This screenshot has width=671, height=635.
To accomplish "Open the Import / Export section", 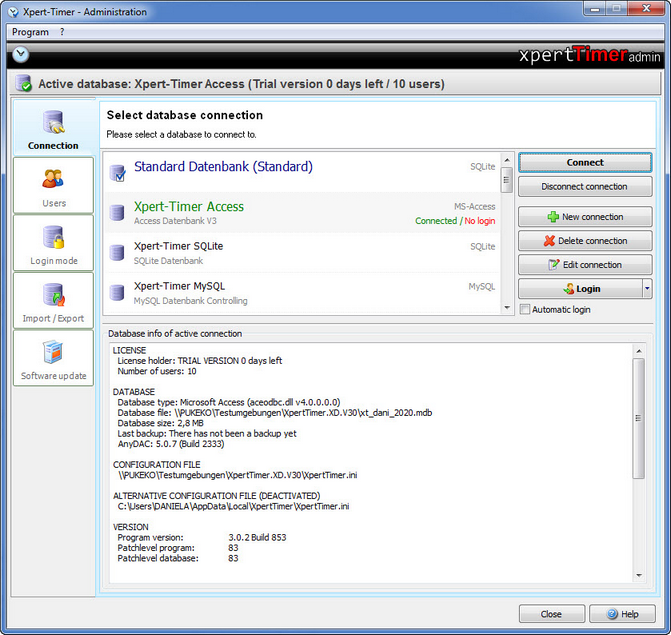I will pos(53,301).
